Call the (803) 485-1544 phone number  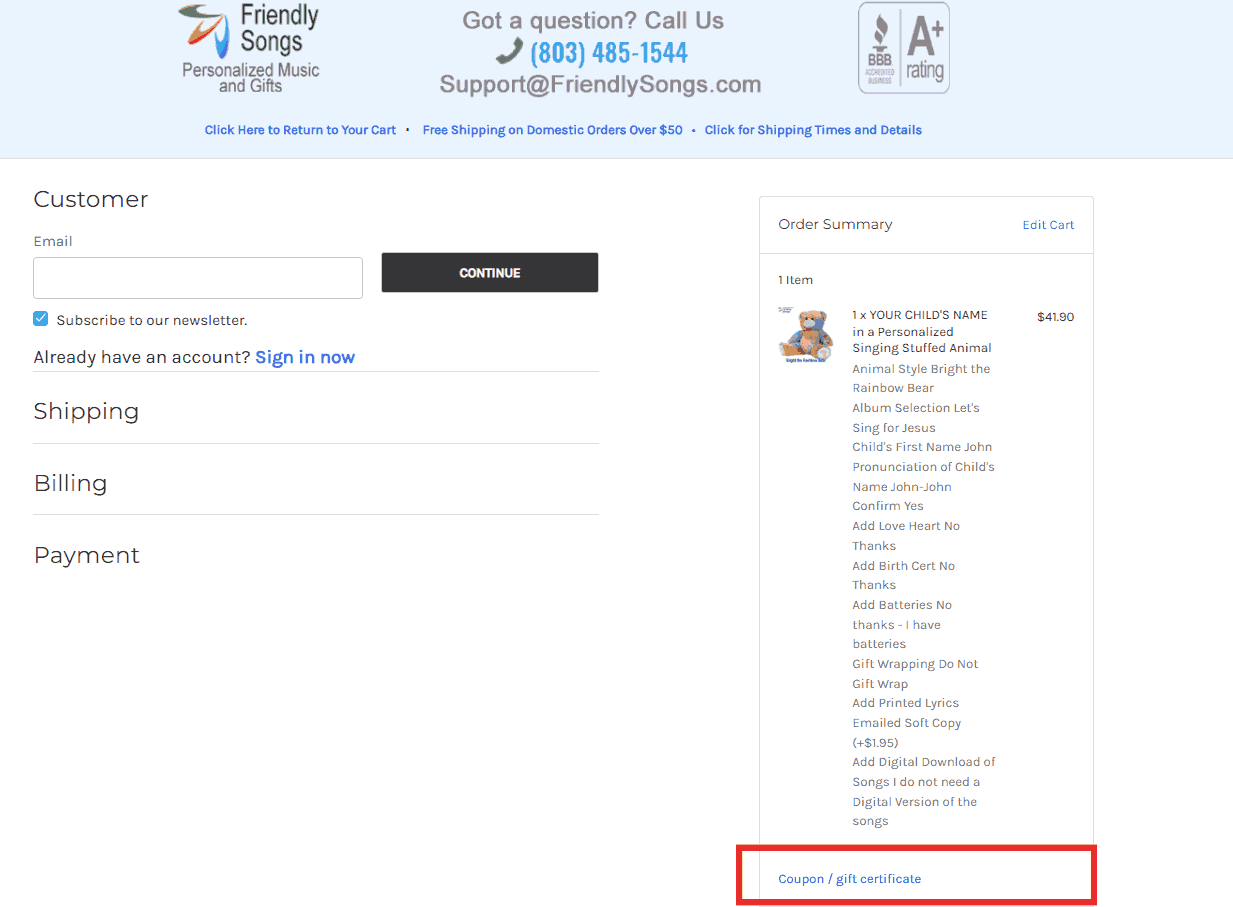click(x=609, y=52)
